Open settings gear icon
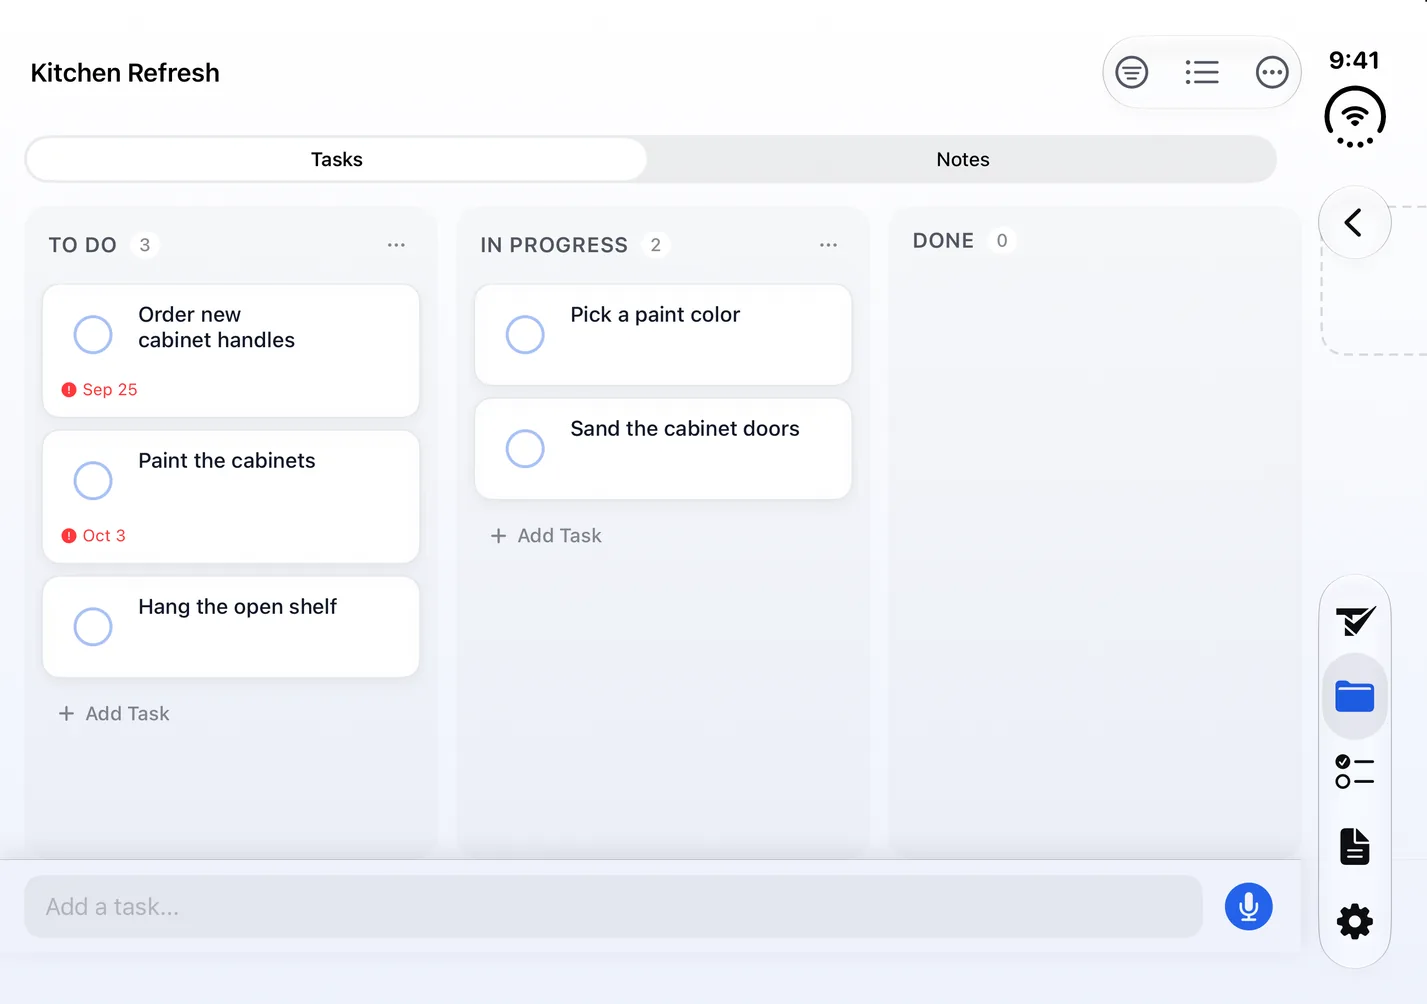 pyautogui.click(x=1355, y=921)
